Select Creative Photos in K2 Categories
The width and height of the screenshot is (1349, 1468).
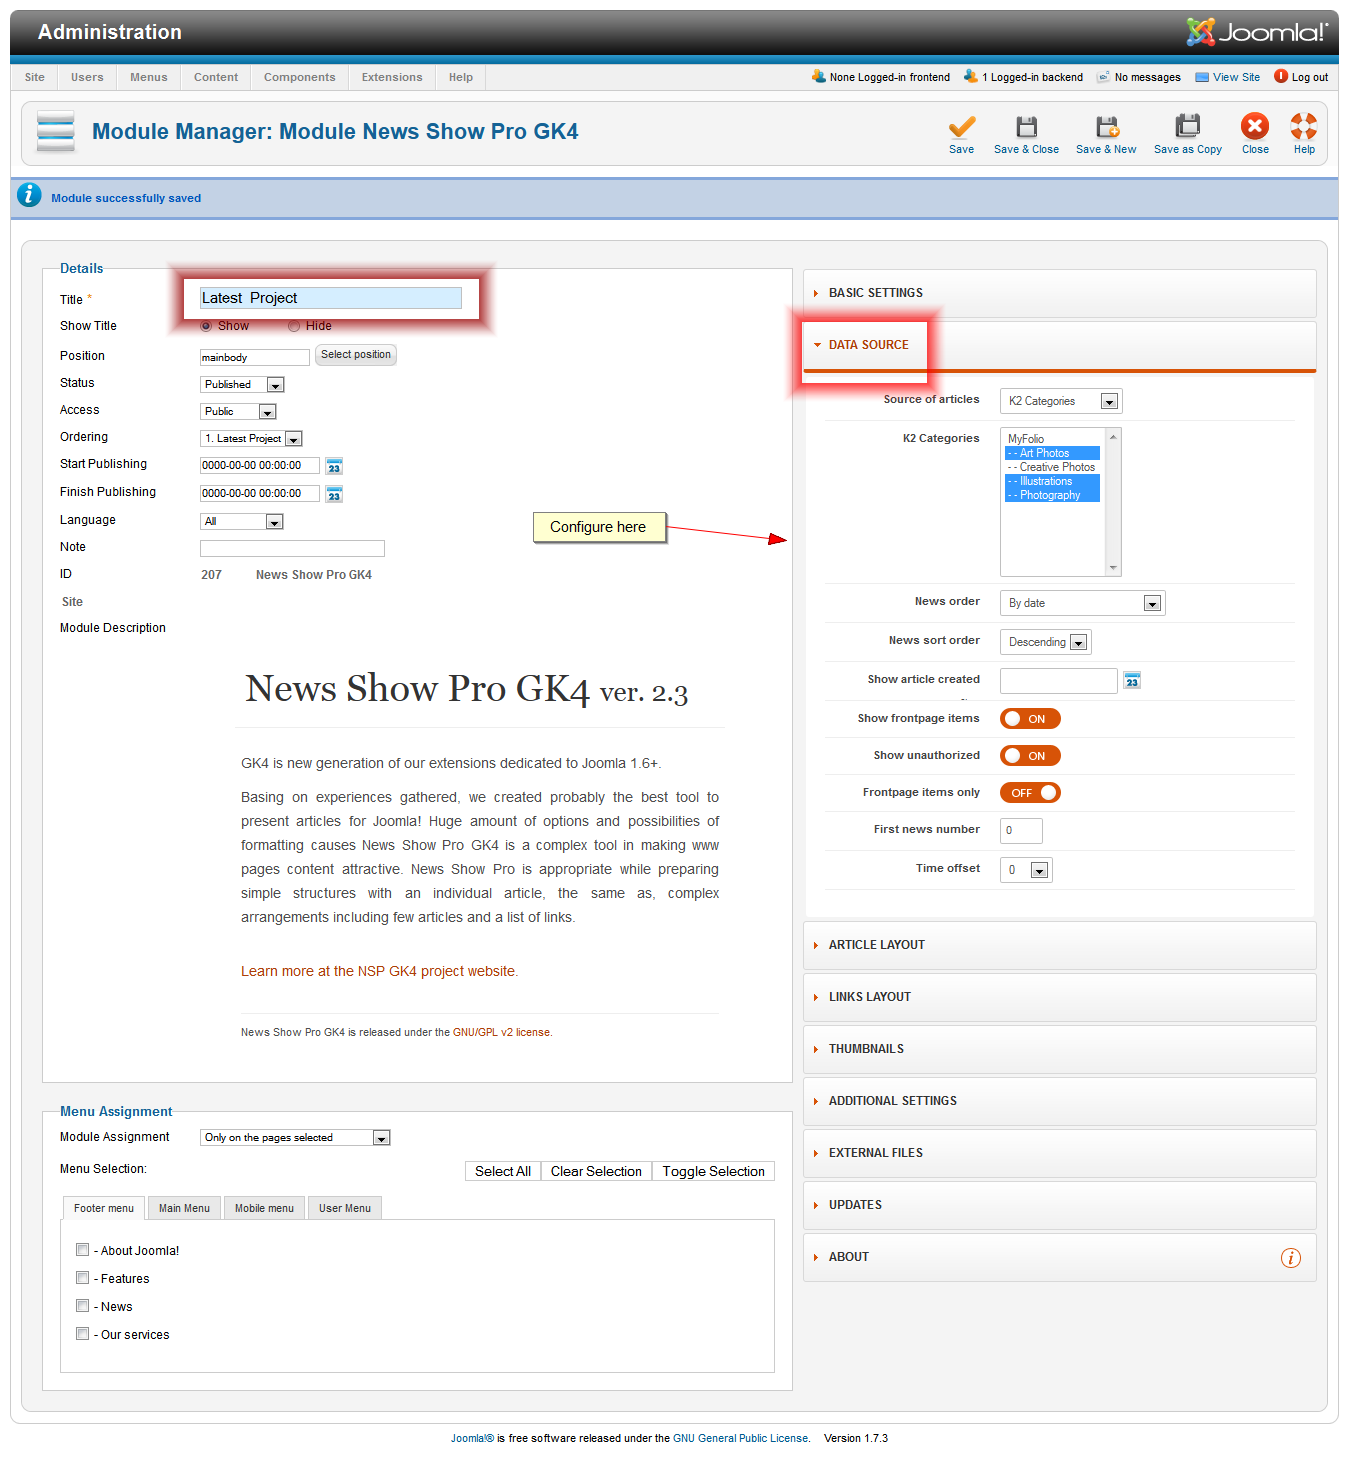[x=1052, y=467]
